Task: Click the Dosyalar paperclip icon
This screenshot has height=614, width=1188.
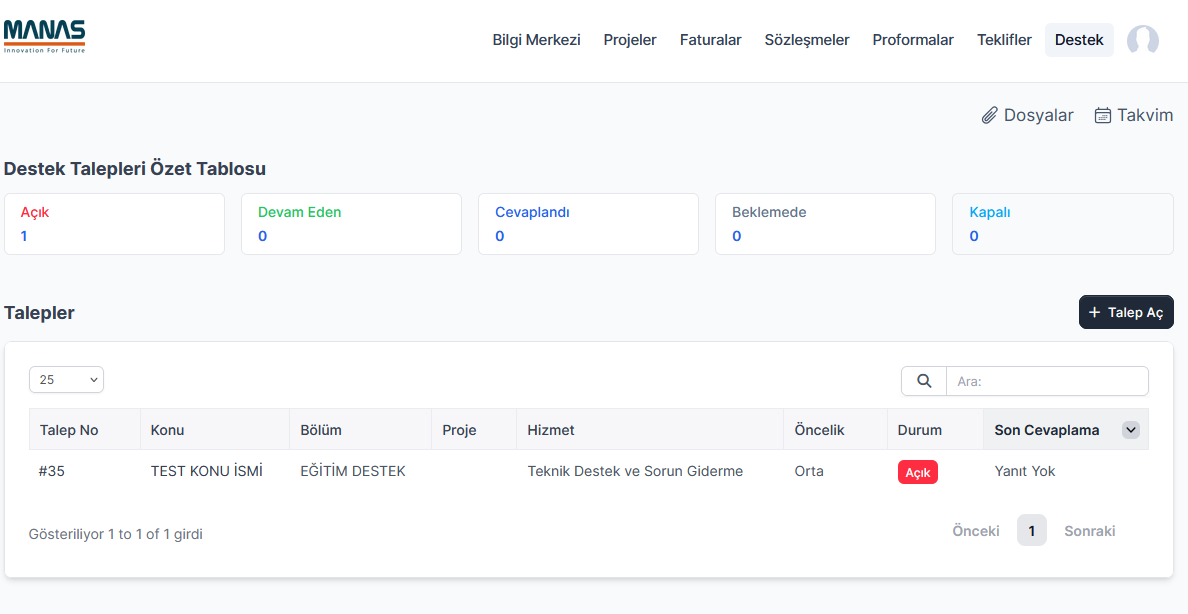Action: (x=990, y=115)
